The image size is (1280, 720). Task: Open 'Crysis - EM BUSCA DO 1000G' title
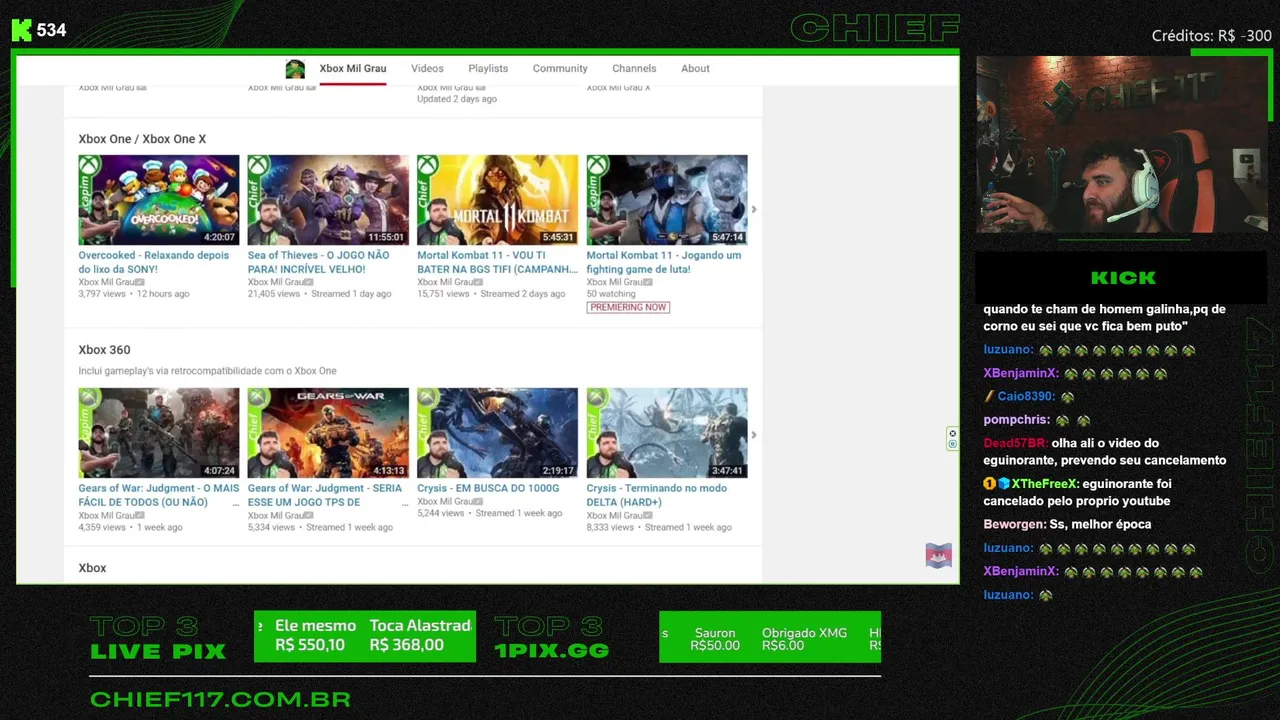point(488,488)
